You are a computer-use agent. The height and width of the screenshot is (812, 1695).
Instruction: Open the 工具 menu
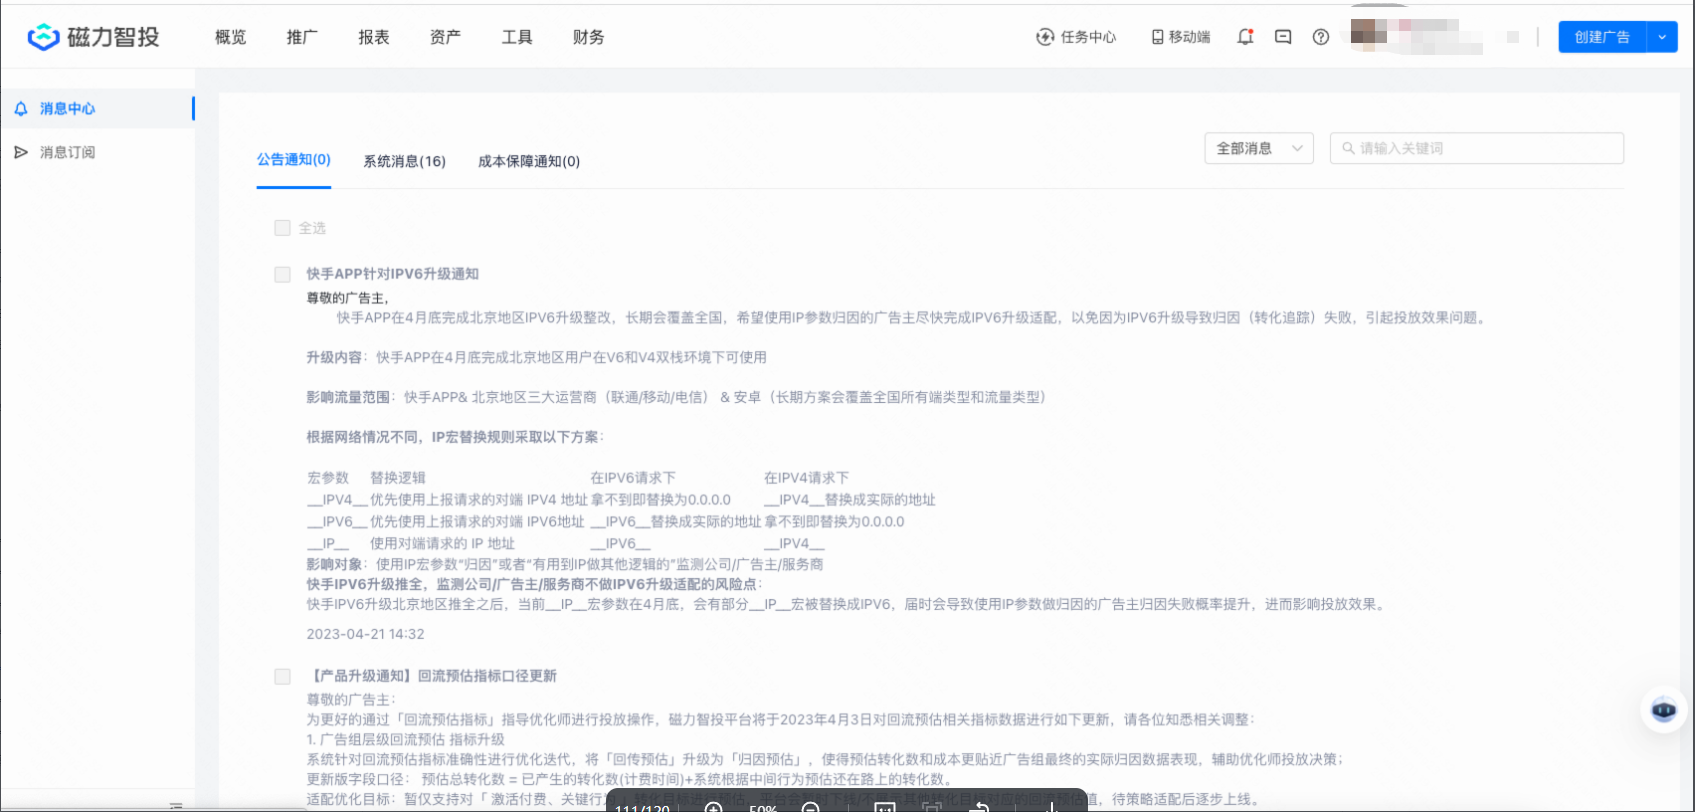coord(517,37)
